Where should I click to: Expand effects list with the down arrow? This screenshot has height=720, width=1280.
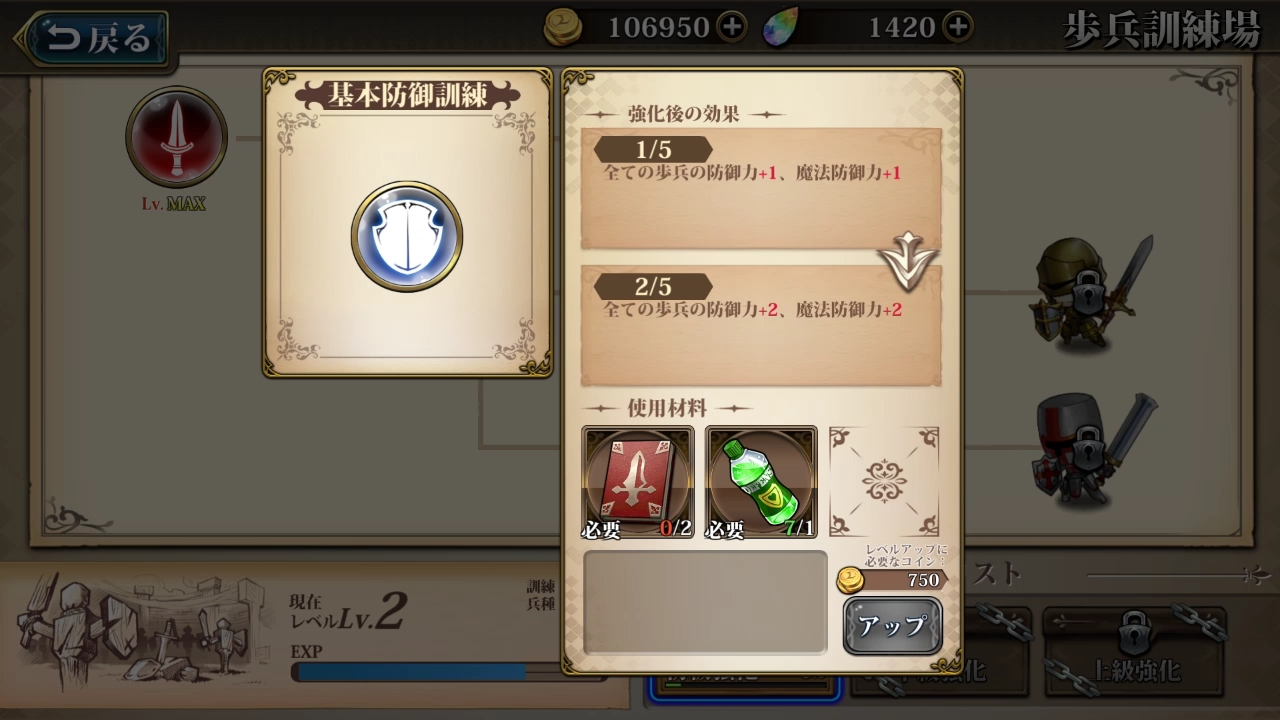(908, 259)
